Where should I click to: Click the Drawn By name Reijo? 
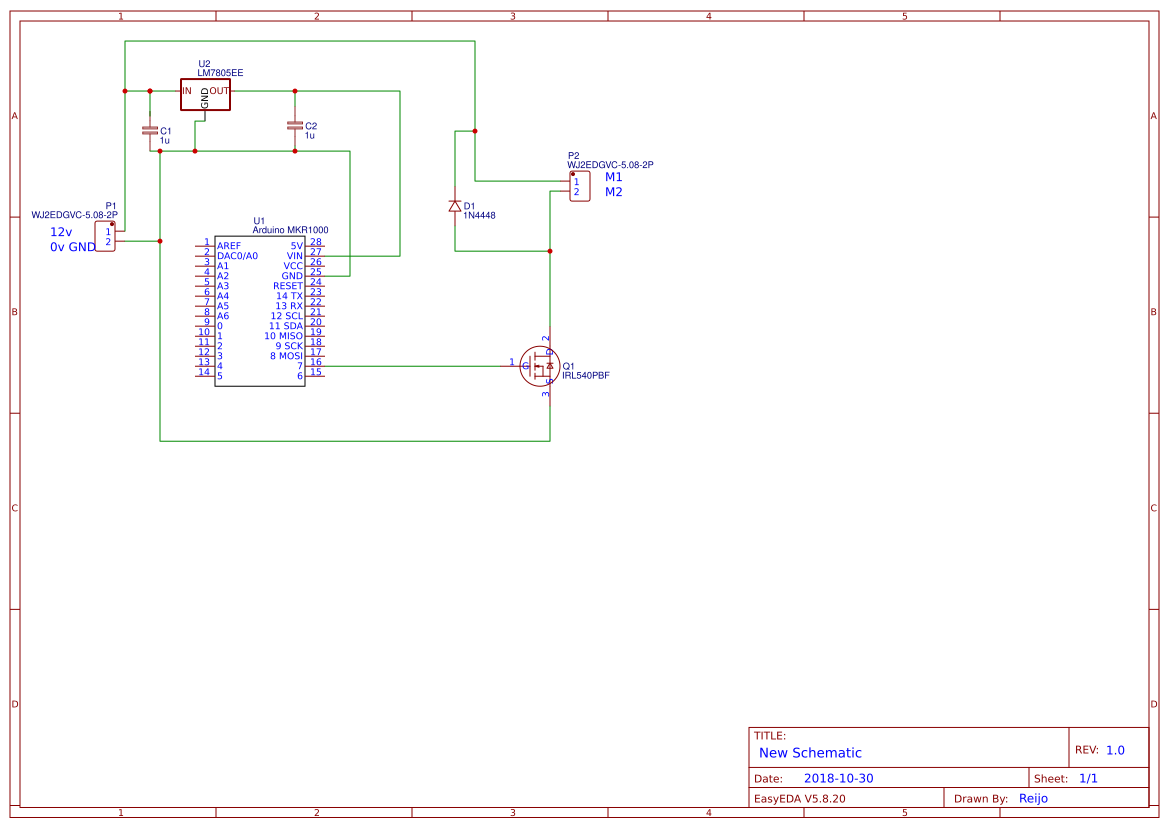click(1033, 798)
